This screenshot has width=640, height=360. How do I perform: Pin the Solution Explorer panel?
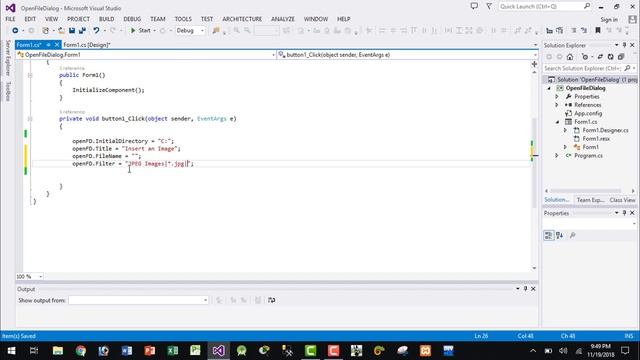tap(624, 45)
